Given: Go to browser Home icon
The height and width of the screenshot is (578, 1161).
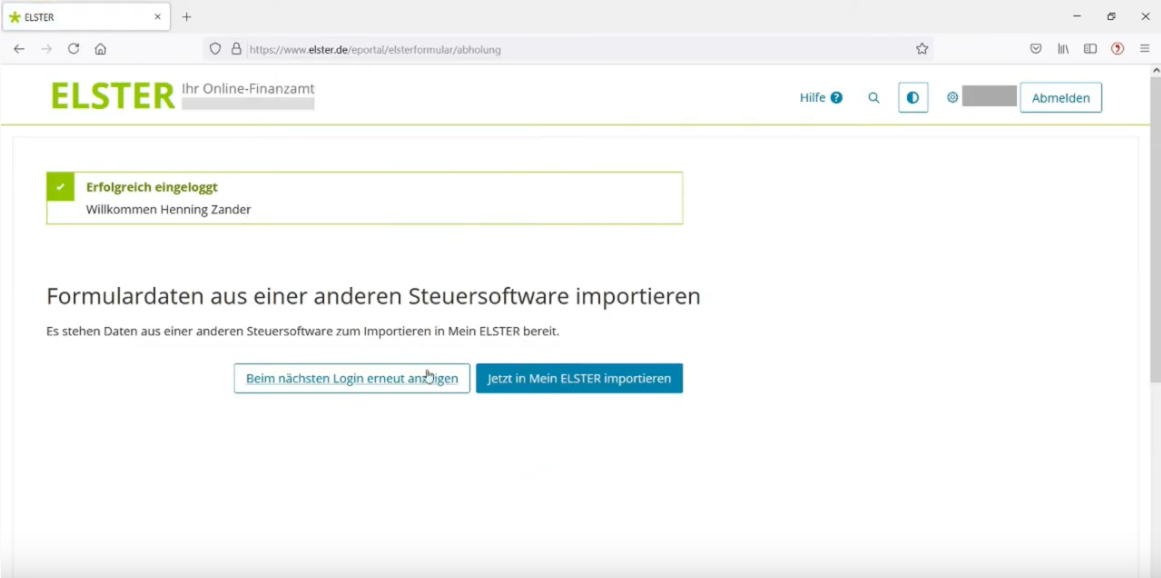Looking at the screenshot, I should click(x=100, y=49).
